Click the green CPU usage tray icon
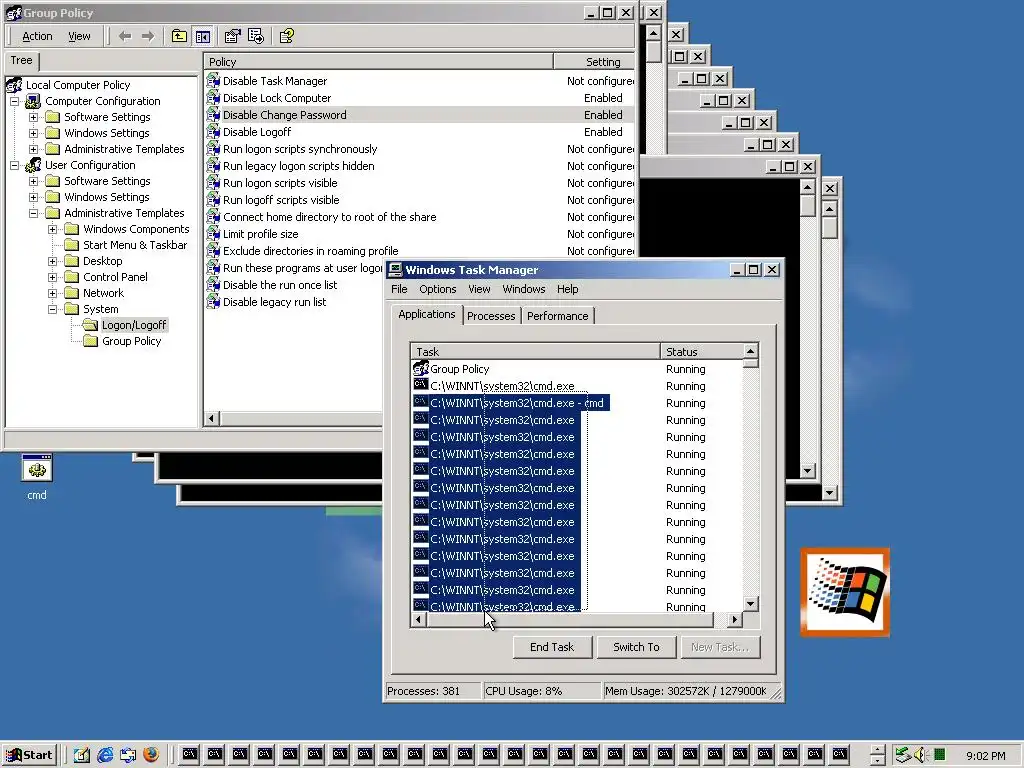Image resolution: width=1024 pixels, height=768 pixels. point(939,755)
